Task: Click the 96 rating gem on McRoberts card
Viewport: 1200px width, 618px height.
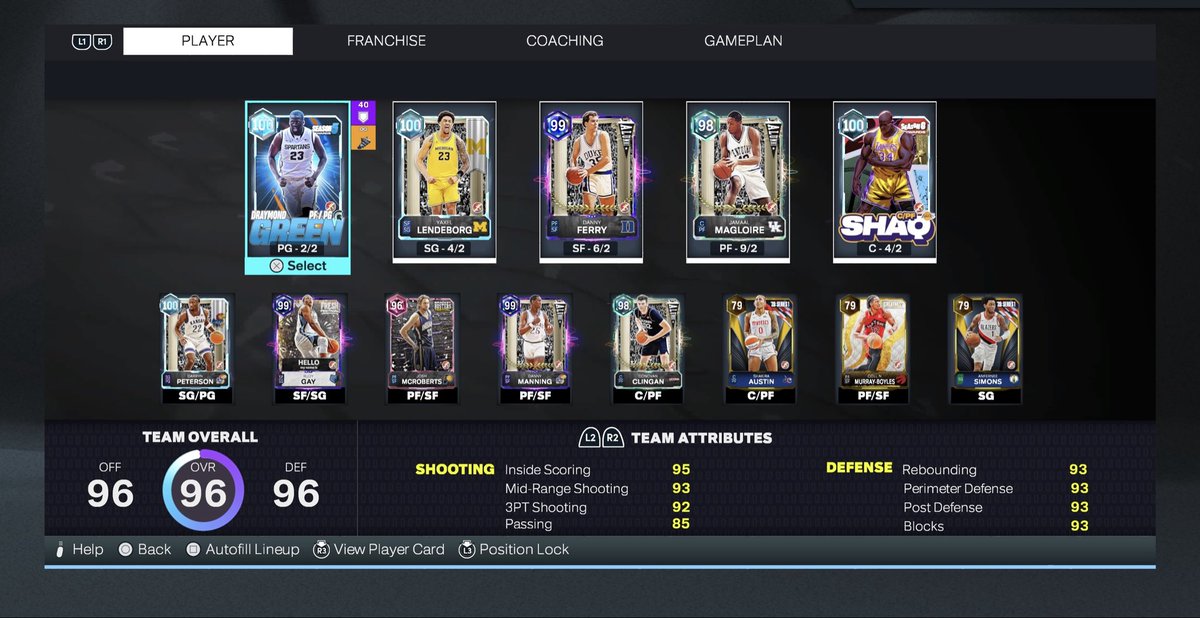Action: pyautogui.click(x=399, y=306)
